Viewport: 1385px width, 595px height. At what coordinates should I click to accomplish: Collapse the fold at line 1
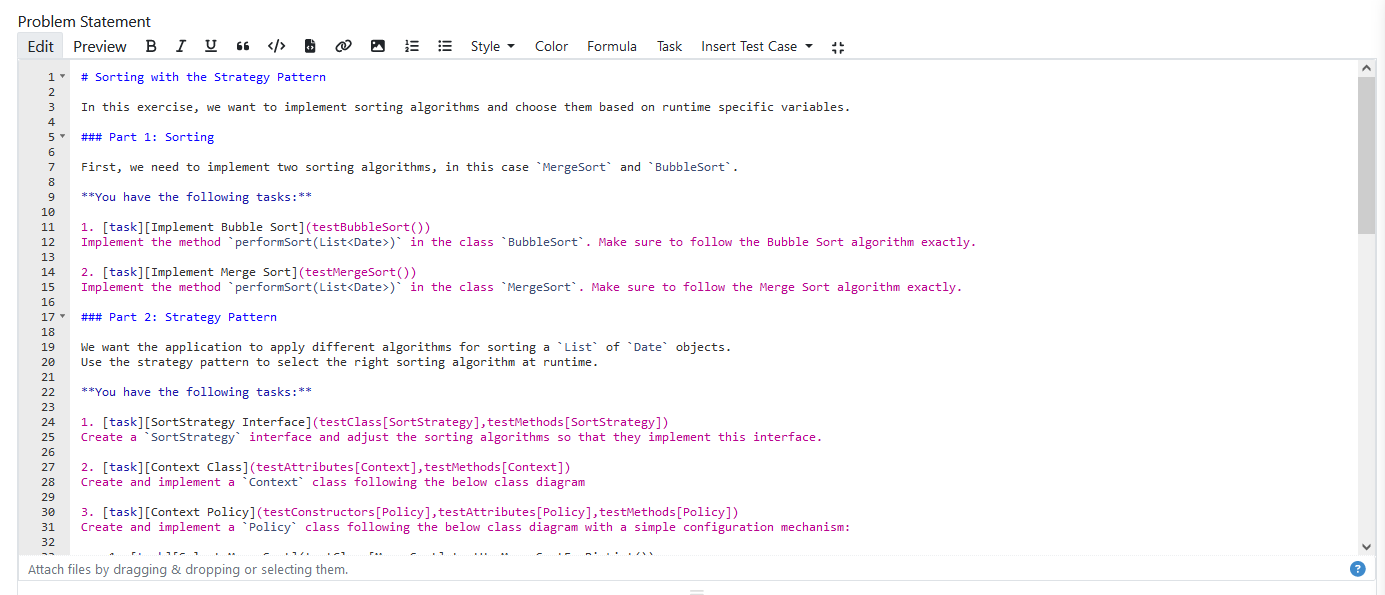(x=62, y=77)
